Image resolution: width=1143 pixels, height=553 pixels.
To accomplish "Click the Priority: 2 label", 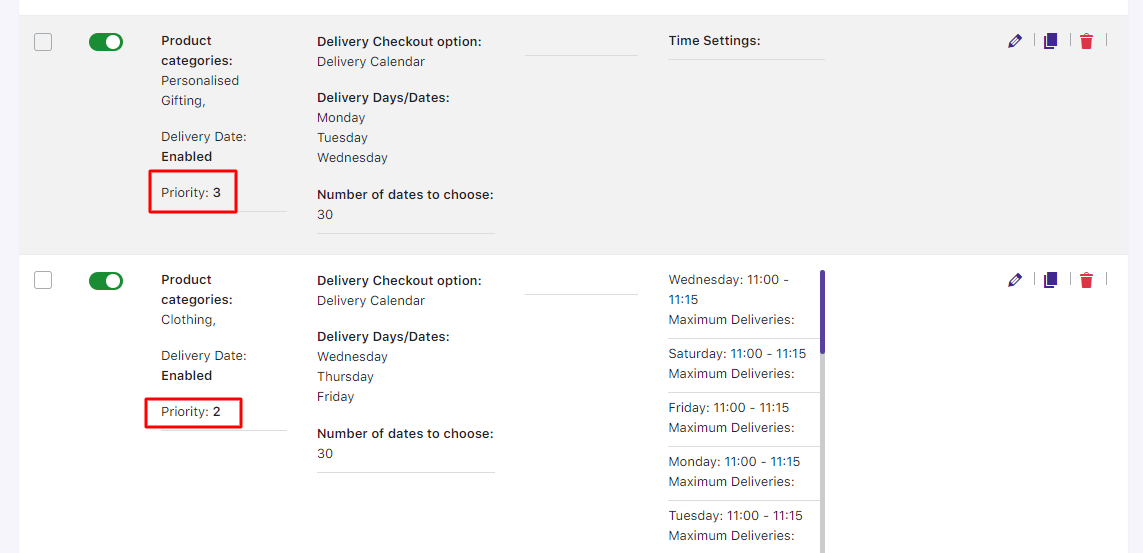I will (191, 412).
